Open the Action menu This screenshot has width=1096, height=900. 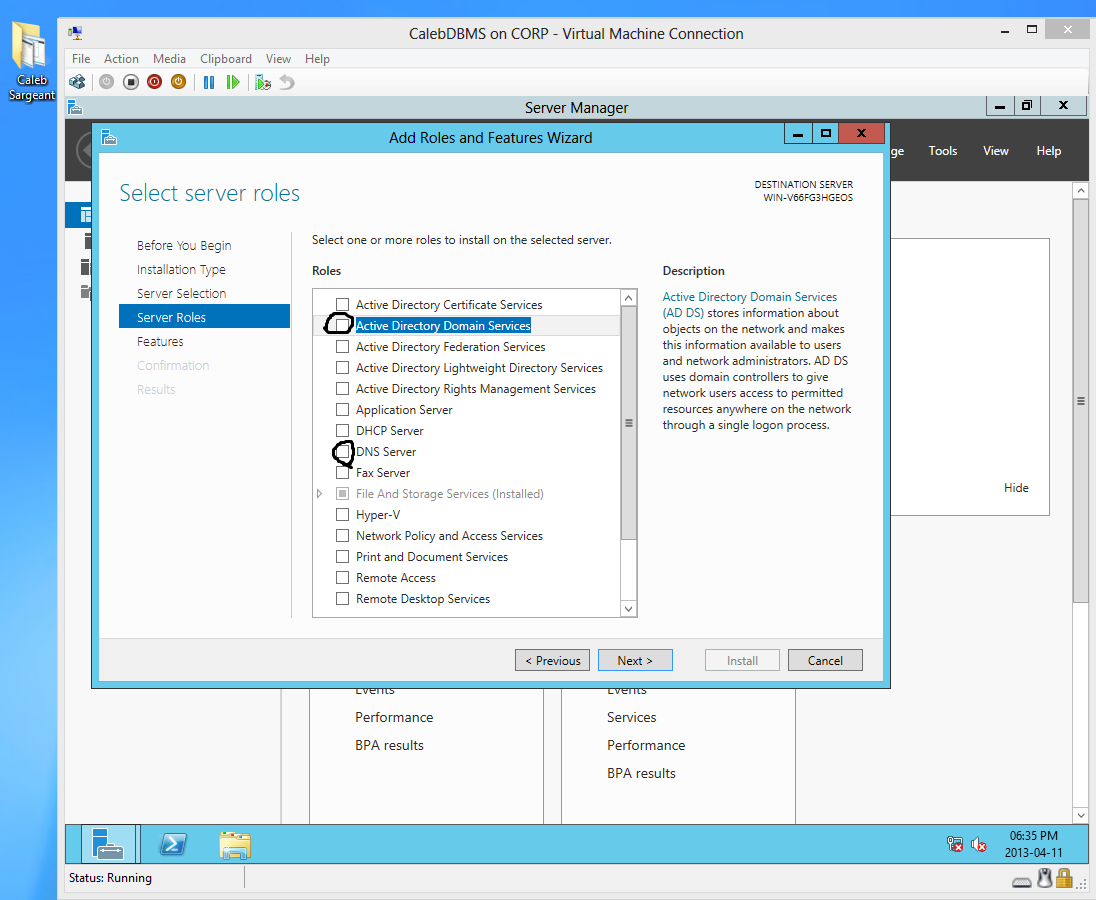[x=121, y=59]
